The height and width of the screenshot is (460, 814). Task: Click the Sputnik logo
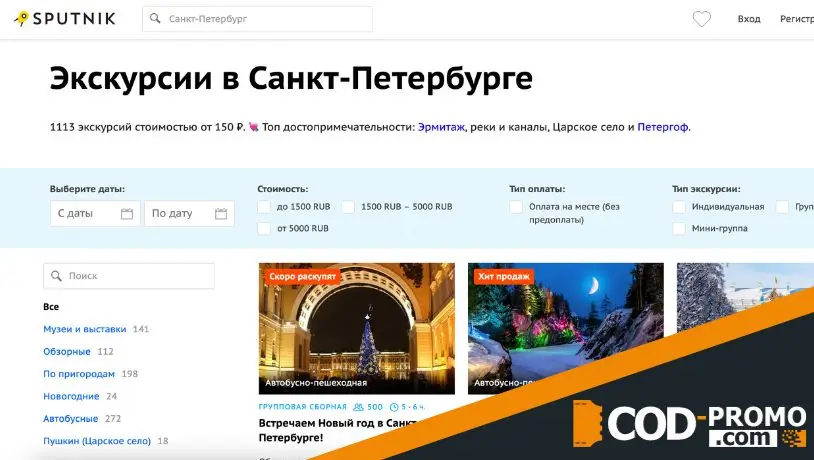65,19
